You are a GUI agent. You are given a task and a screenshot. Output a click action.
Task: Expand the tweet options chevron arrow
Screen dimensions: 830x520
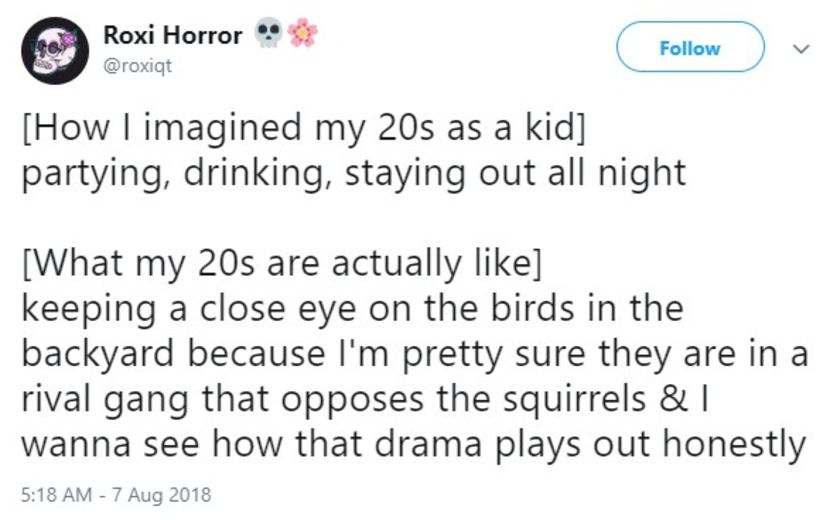click(x=799, y=48)
